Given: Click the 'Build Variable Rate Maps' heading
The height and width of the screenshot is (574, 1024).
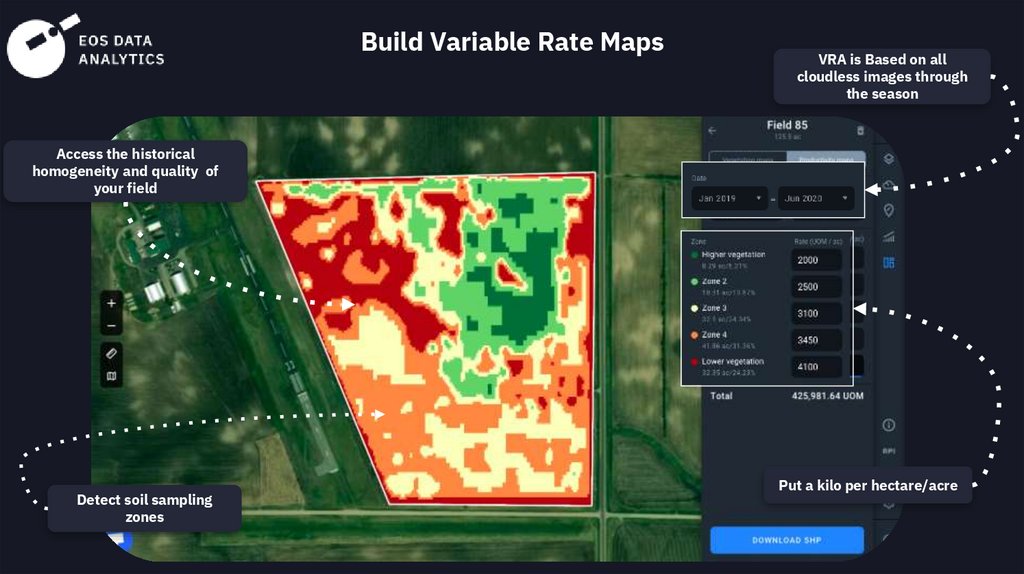Looking at the screenshot, I should pos(512,42).
